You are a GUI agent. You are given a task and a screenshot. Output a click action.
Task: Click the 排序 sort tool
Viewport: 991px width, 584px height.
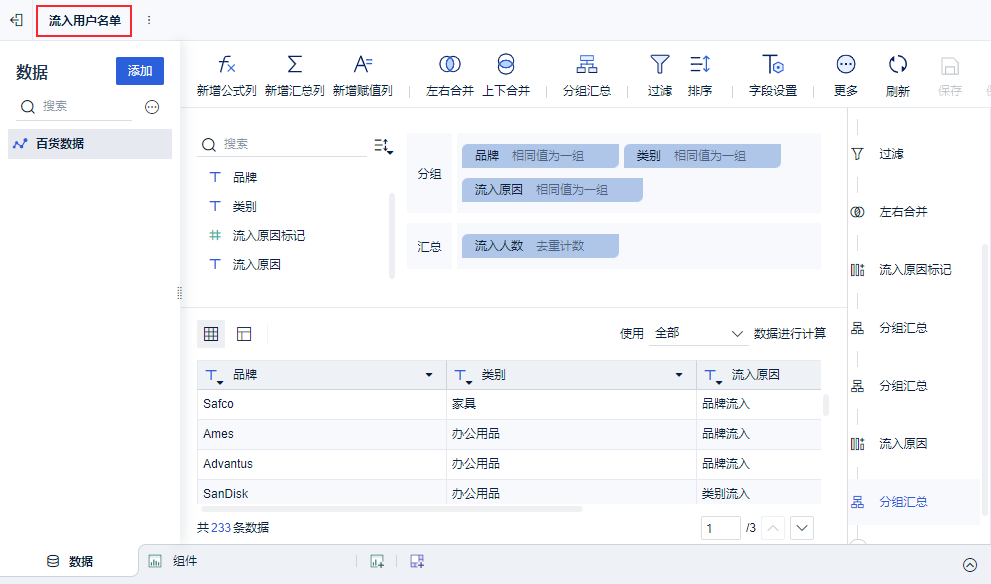700,76
